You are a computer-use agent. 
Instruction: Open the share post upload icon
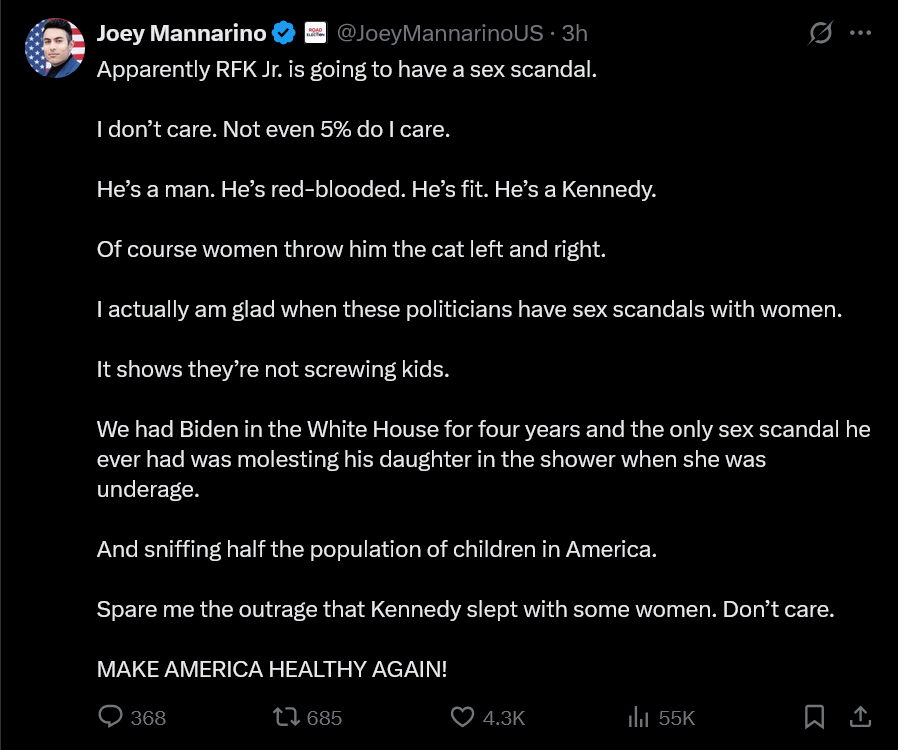(x=860, y=717)
